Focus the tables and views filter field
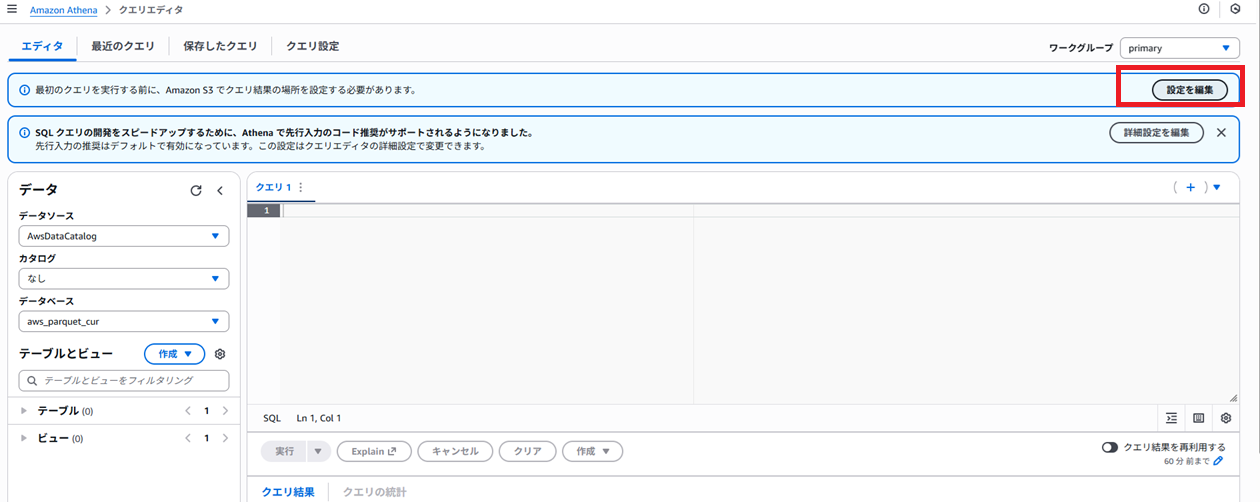 [x=124, y=380]
